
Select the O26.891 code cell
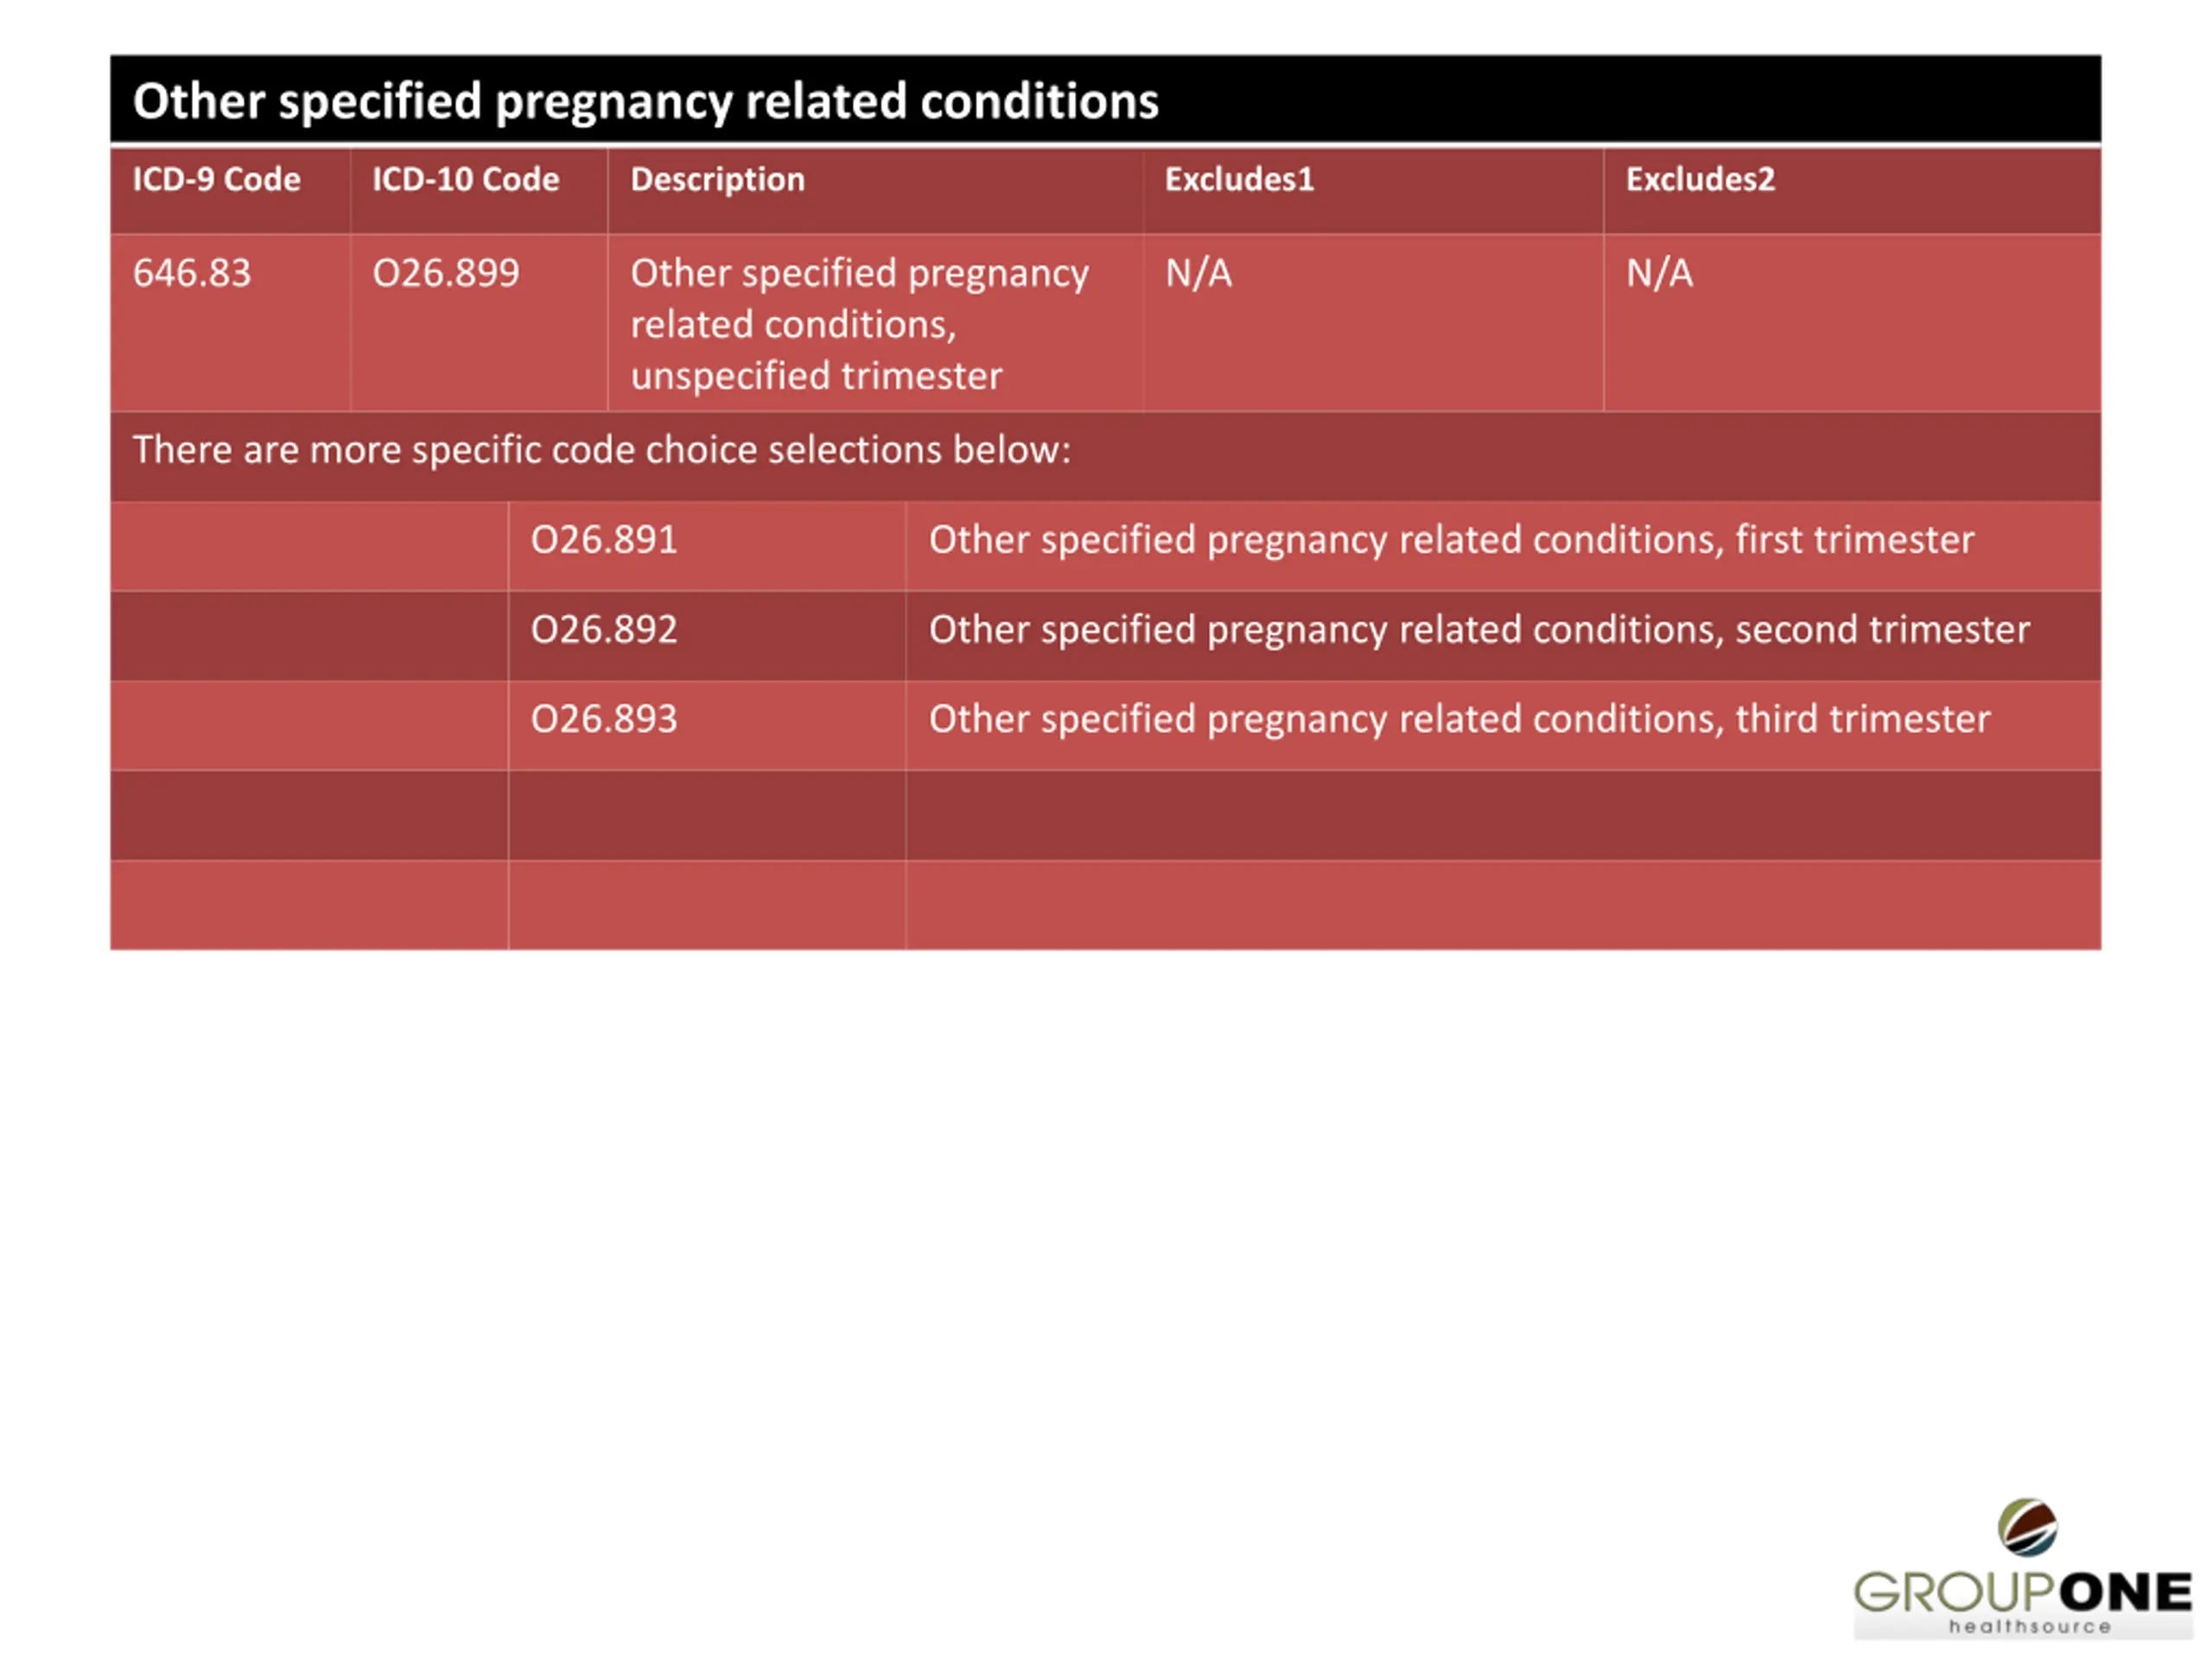(x=707, y=546)
